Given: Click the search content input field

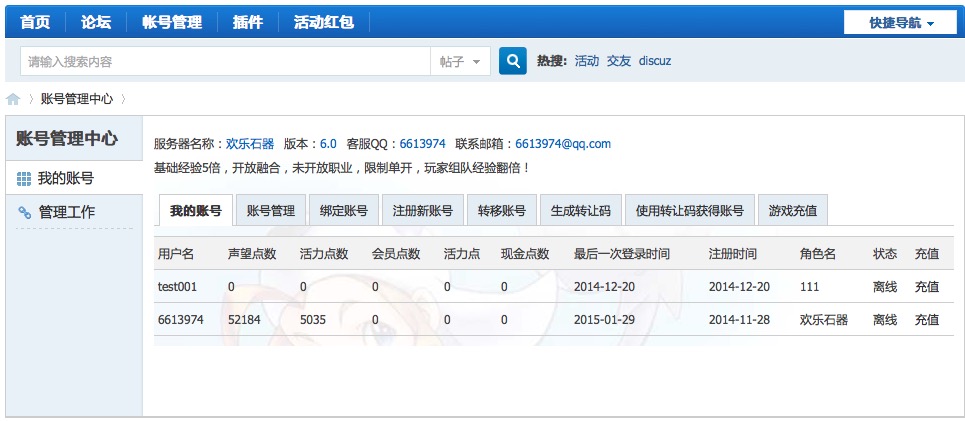Looking at the screenshot, I should click(x=225, y=61).
